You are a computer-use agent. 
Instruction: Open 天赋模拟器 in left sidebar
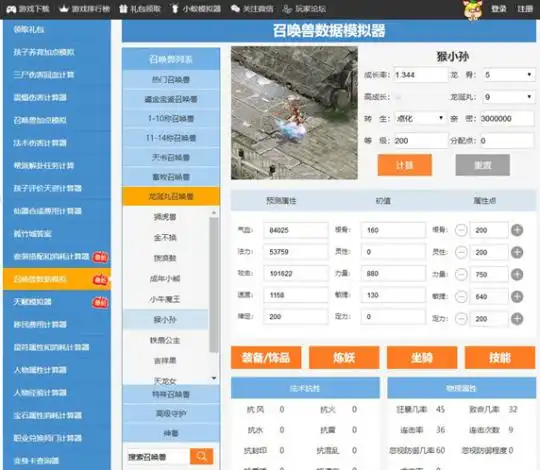pos(32,302)
